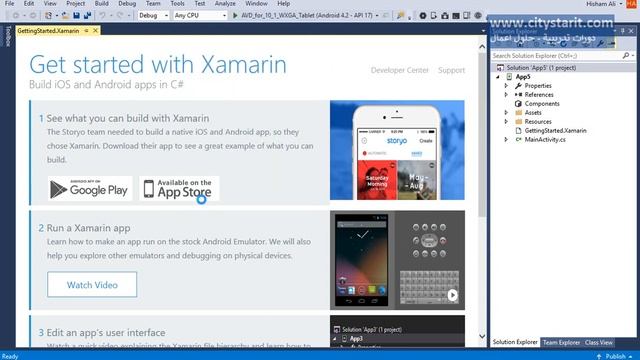Click the page scroll down arrow
Screen dimensions: 640x360
[x=482, y=336]
